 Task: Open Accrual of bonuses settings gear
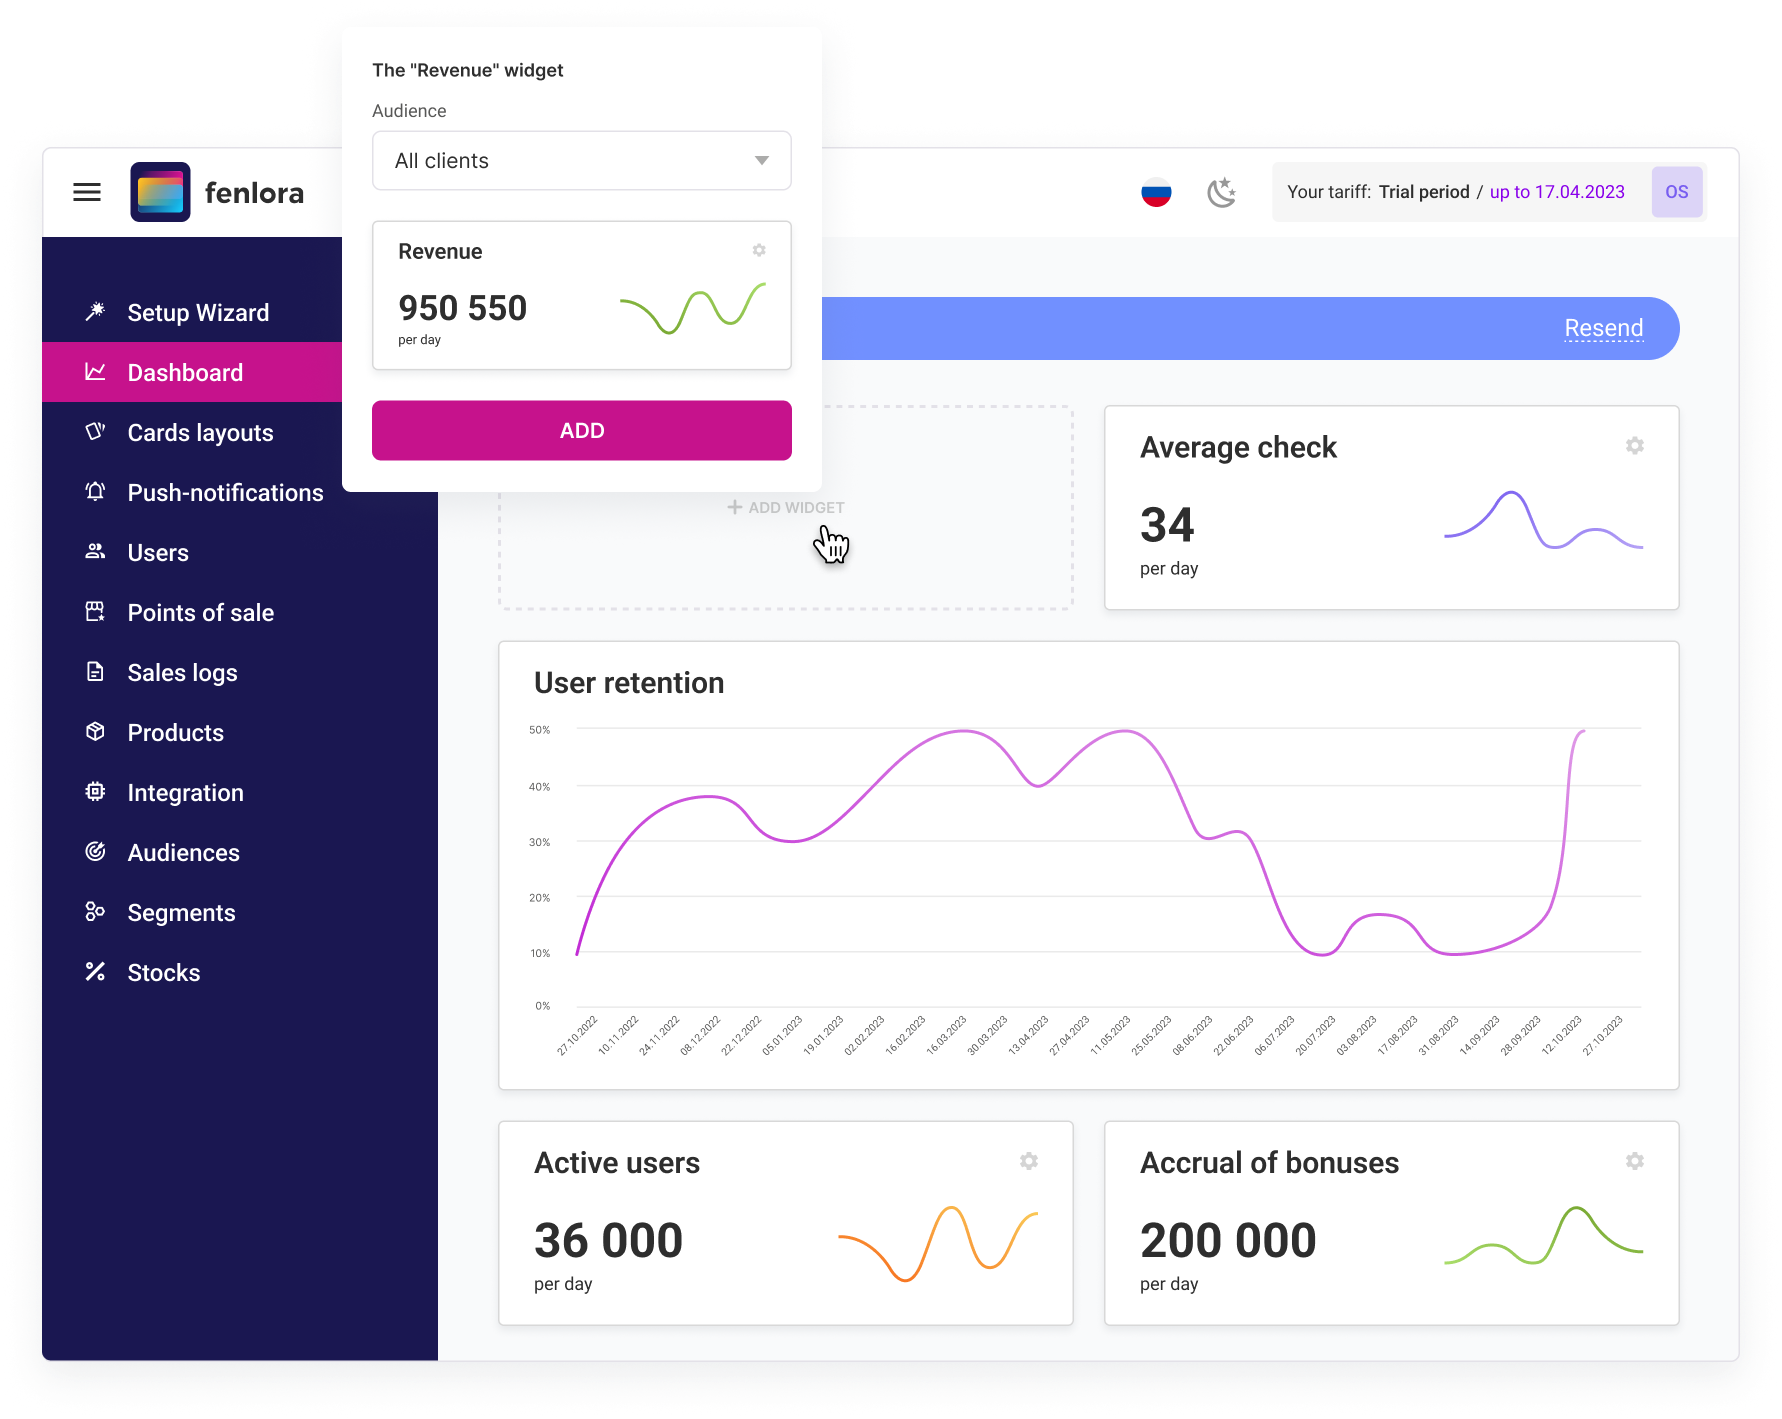(1634, 1161)
